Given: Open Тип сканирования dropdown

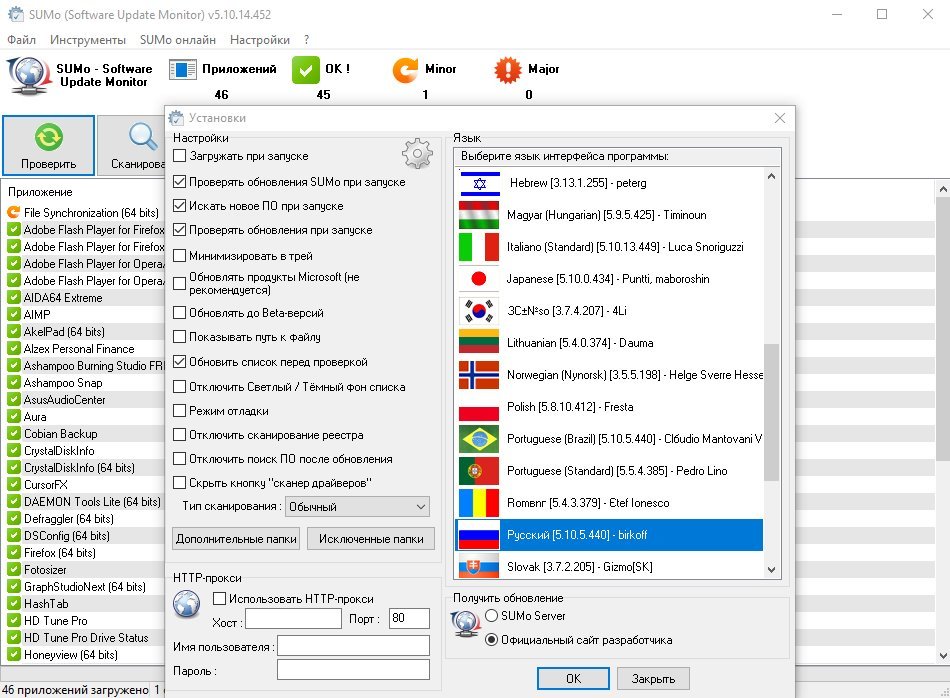Looking at the screenshot, I should coord(357,507).
